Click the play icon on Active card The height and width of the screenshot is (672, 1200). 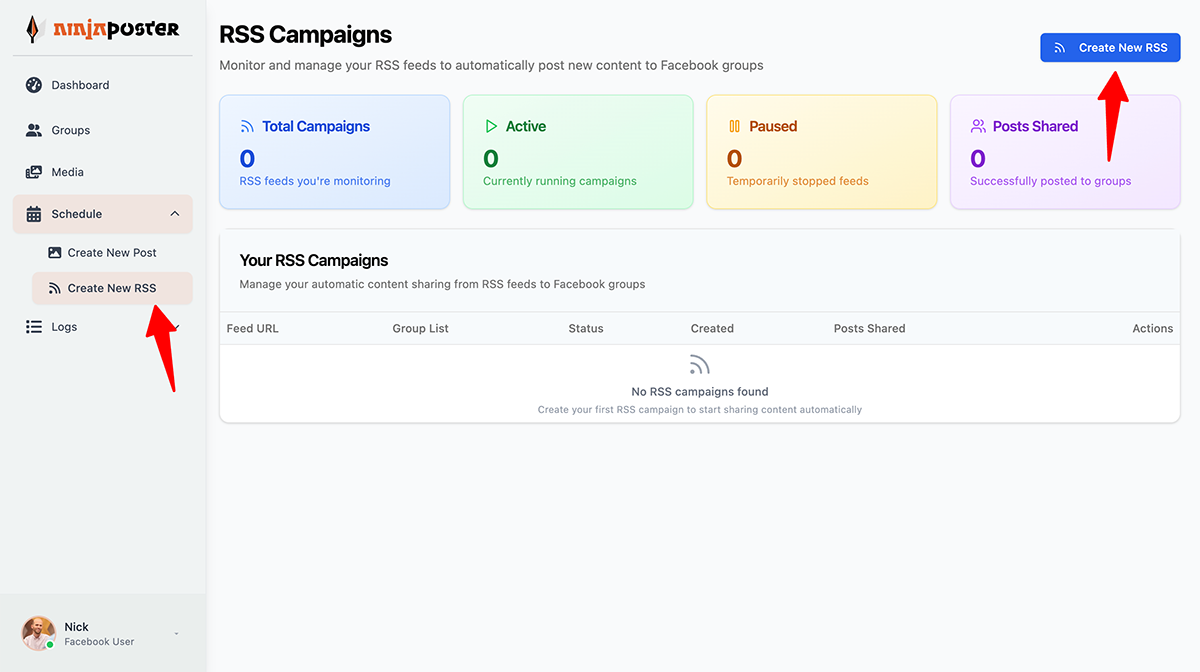pos(491,127)
